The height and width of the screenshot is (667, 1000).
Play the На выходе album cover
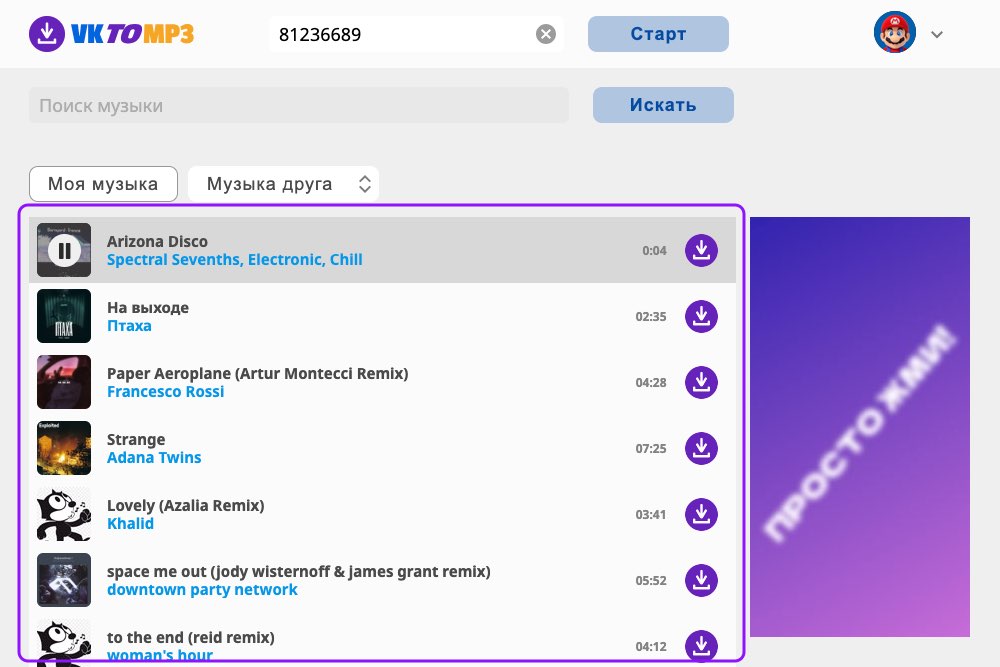[64, 316]
